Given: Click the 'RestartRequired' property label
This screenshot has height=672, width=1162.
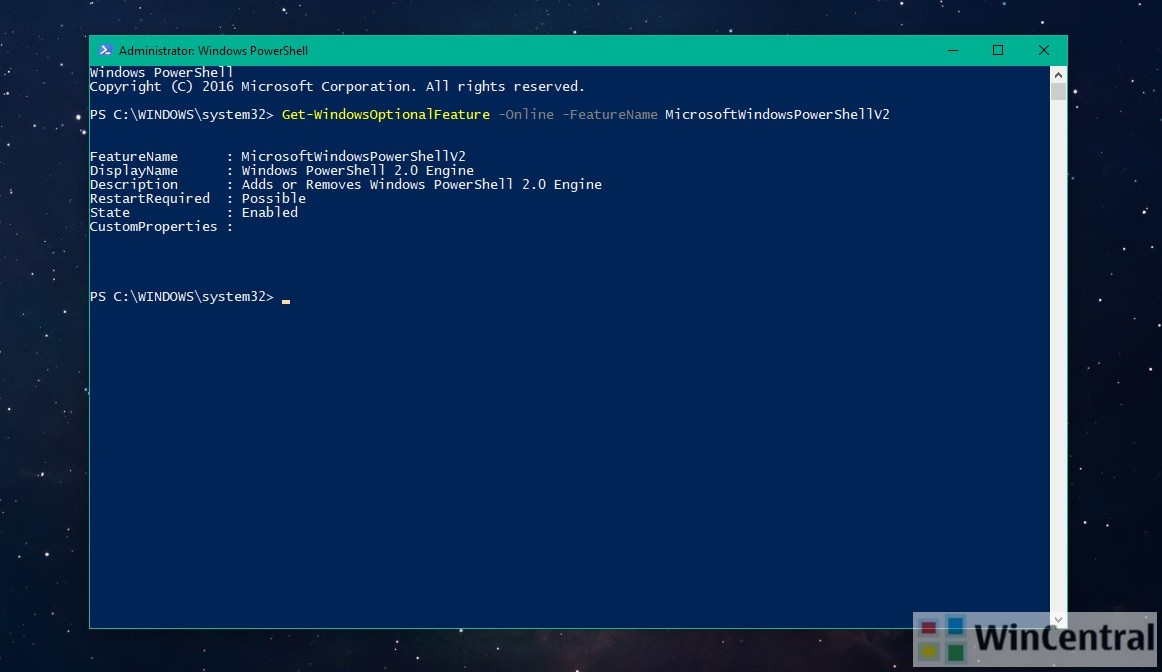Looking at the screenshot, I should point(150,199).
